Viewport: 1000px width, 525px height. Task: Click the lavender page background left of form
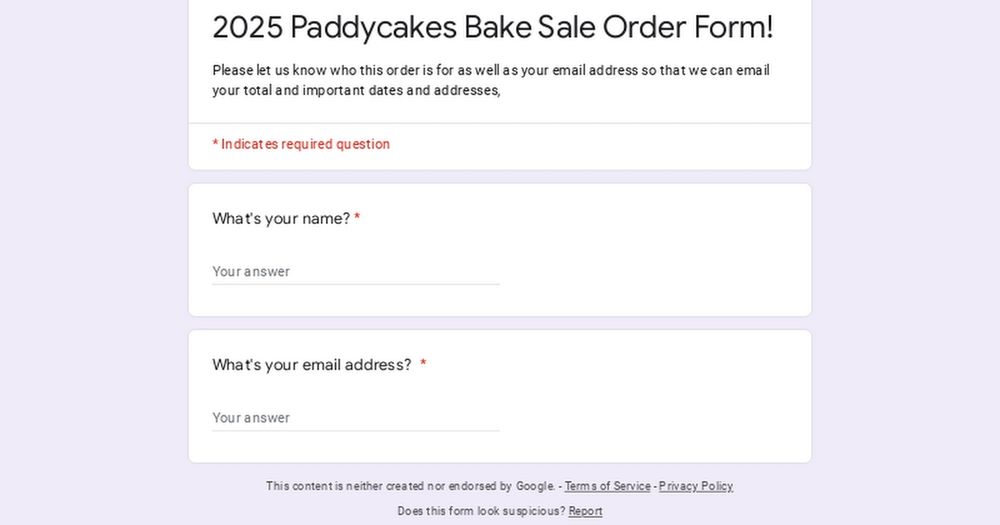coord(94,262)
